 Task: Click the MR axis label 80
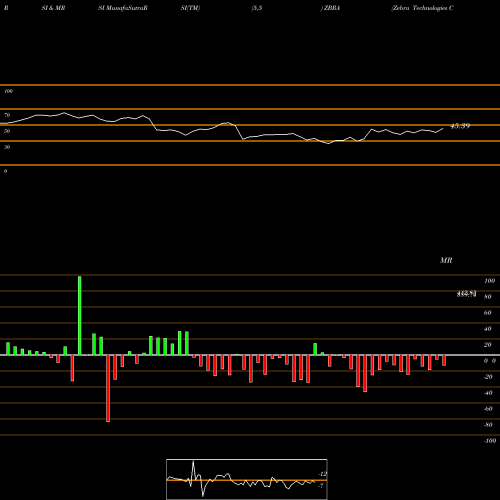click(488, 297)
